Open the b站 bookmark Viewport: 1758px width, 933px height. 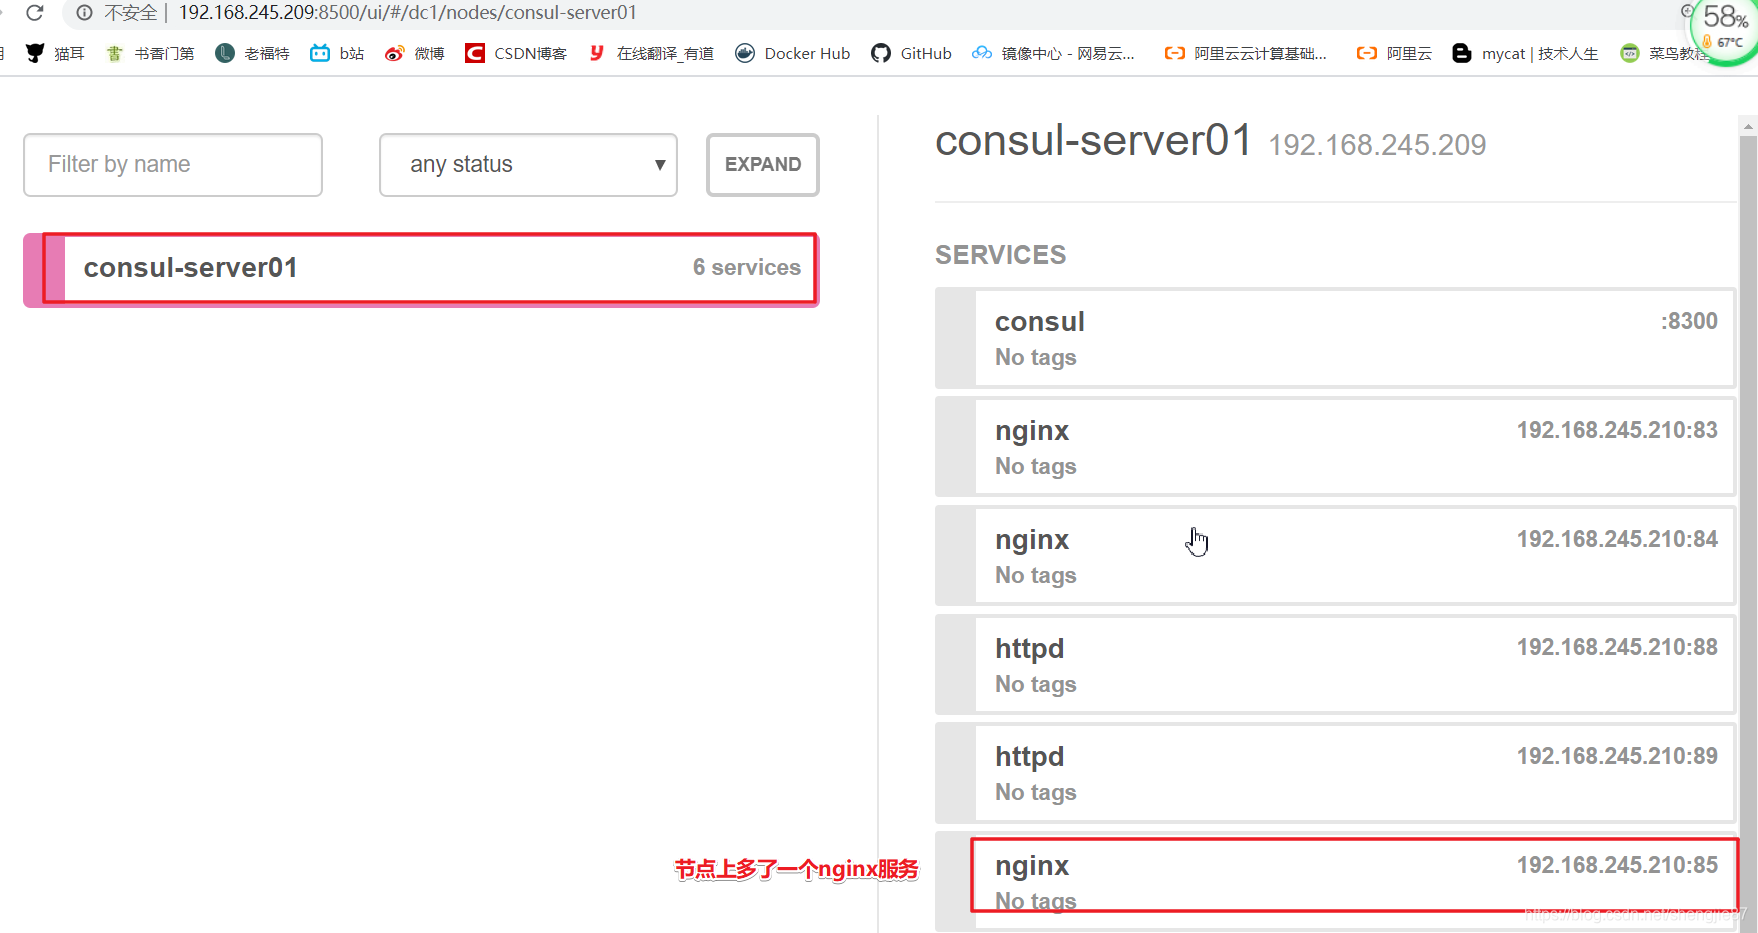click(337, 53)
